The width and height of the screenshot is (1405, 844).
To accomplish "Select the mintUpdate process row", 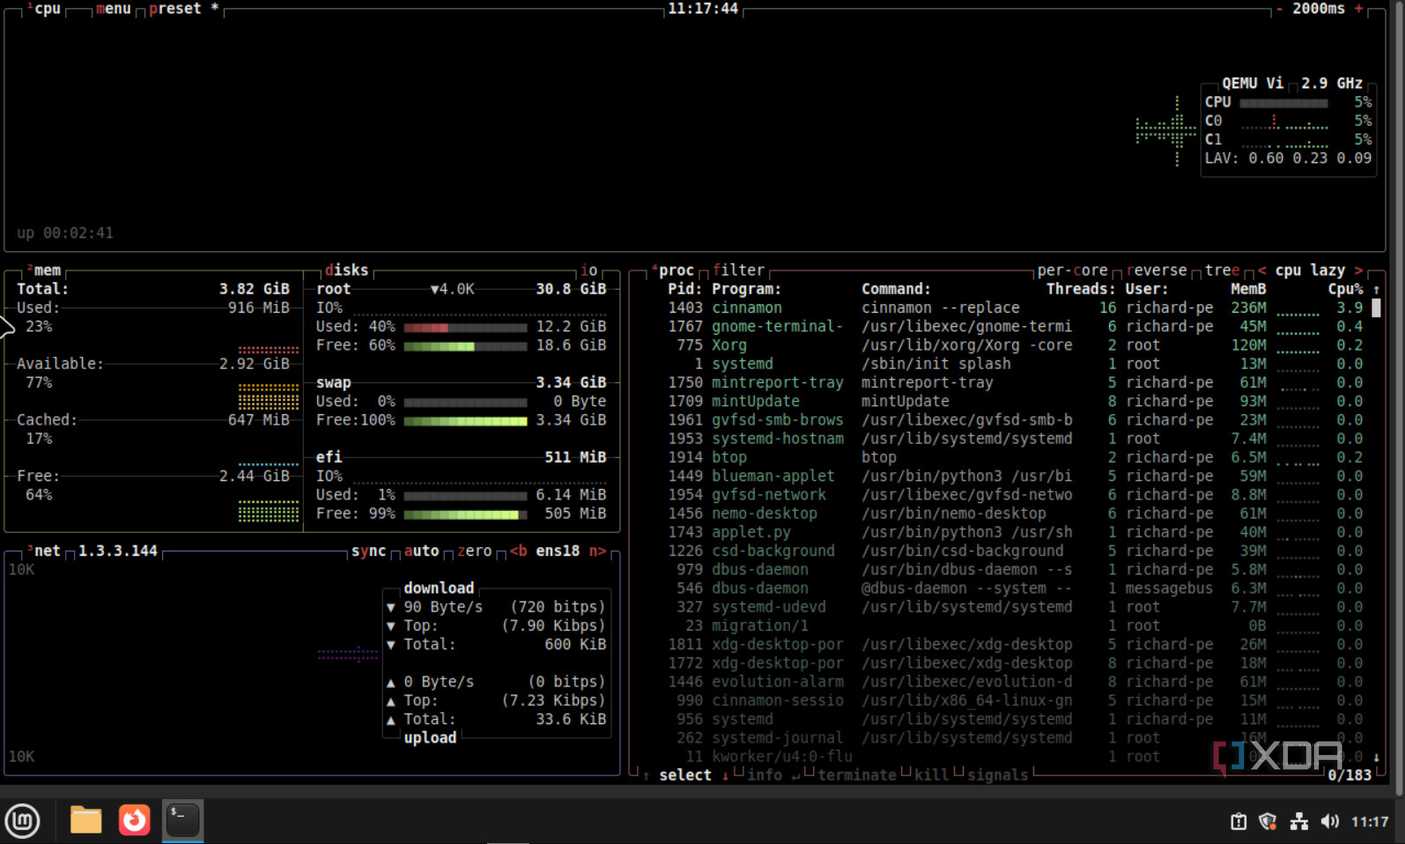I will point(1016,401).
